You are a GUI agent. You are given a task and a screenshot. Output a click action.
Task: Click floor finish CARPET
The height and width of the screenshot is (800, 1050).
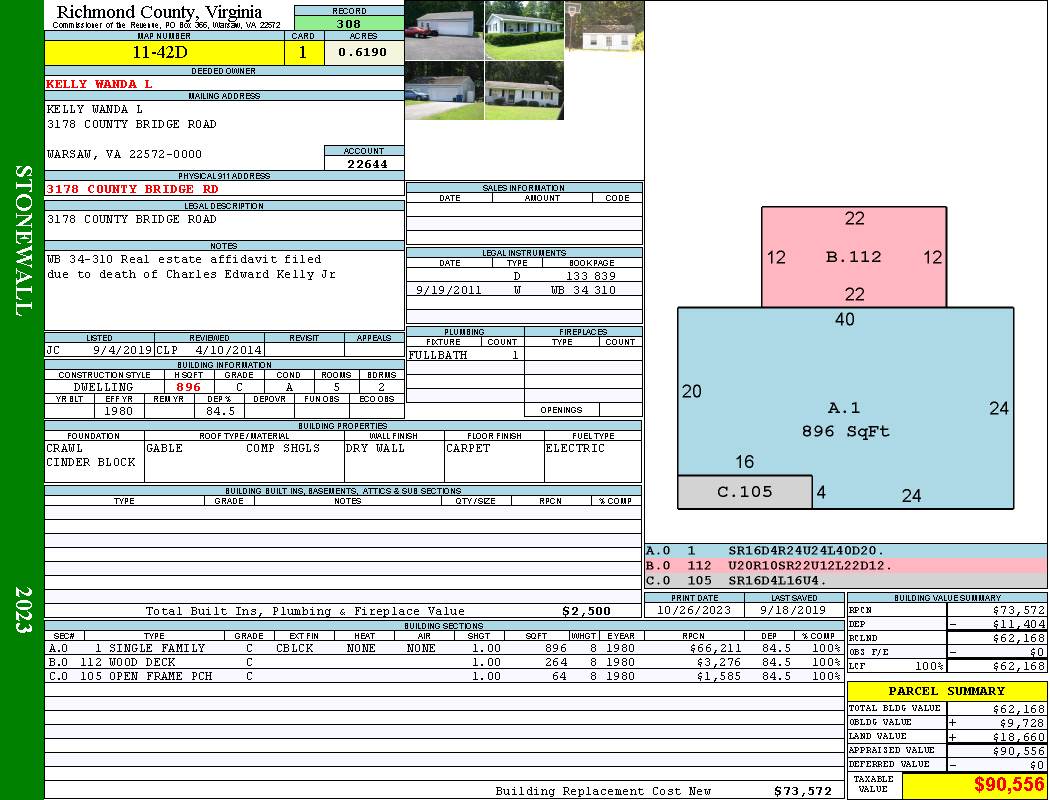tap(468, 448)
